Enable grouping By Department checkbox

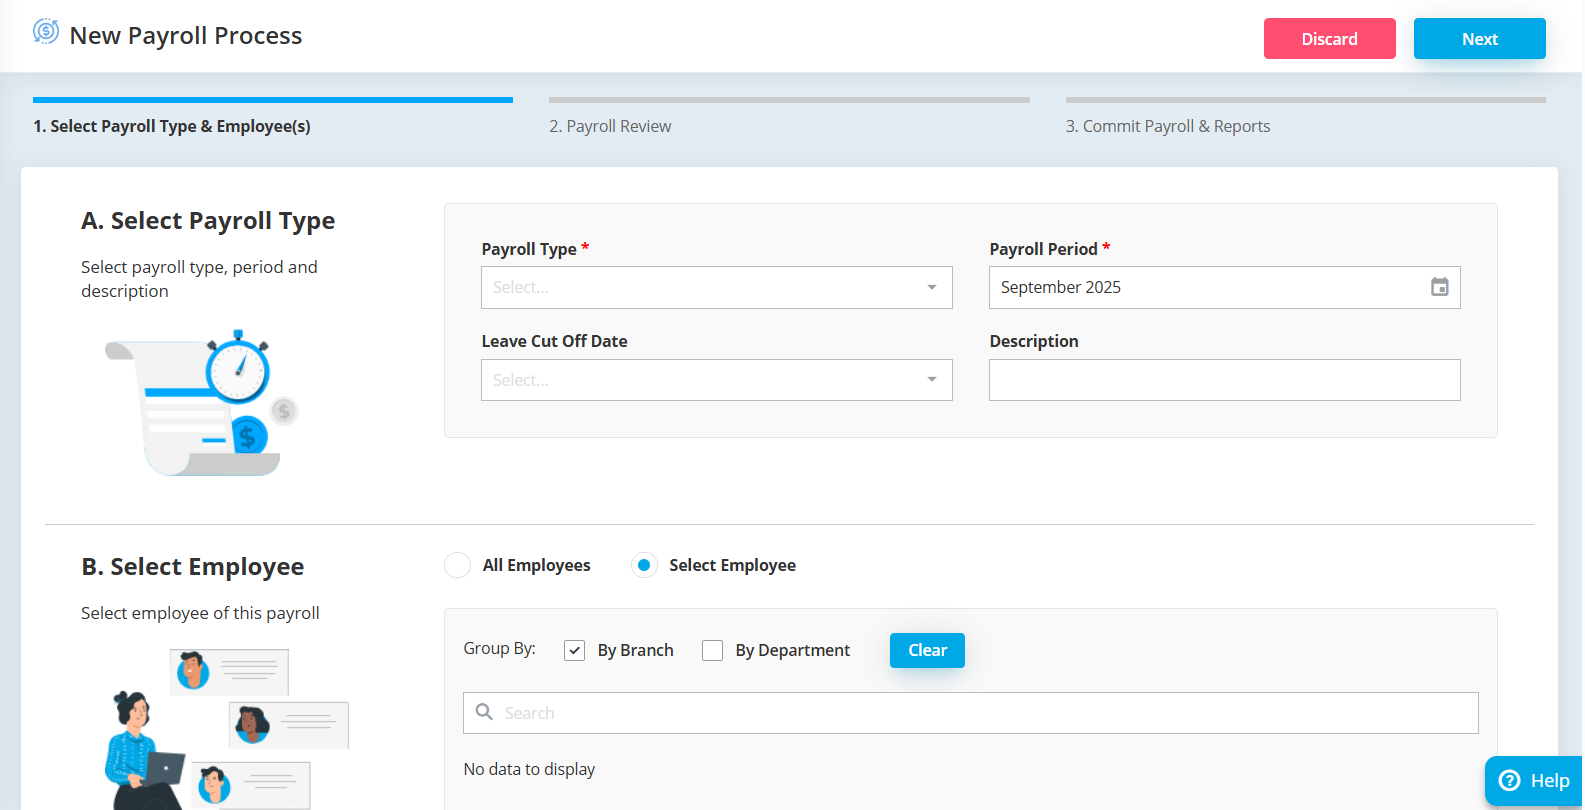click(712, 650)
